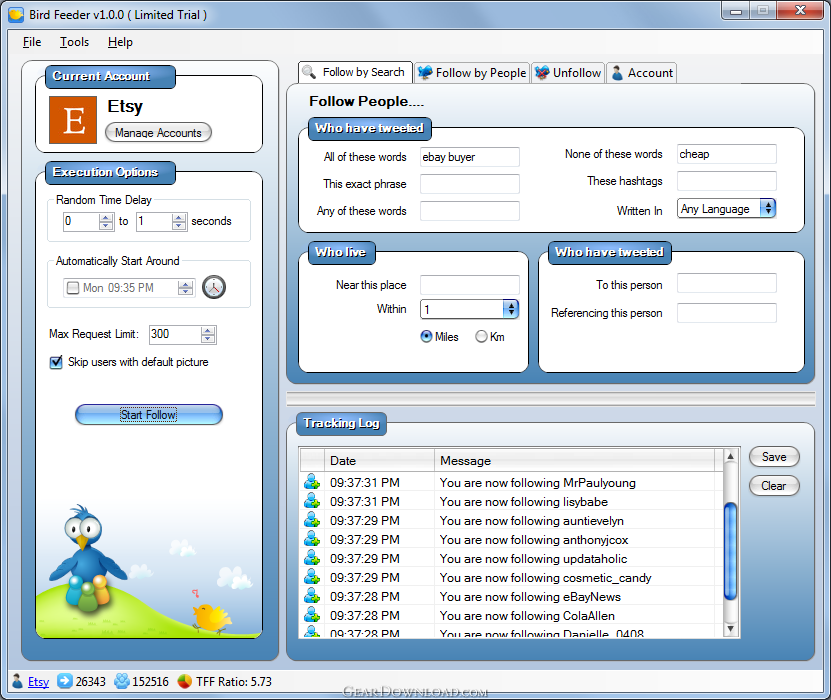The image size is (831, 700).
Task: Click follow icon for auntievelyn row
Action: click(x=312, y=520)
